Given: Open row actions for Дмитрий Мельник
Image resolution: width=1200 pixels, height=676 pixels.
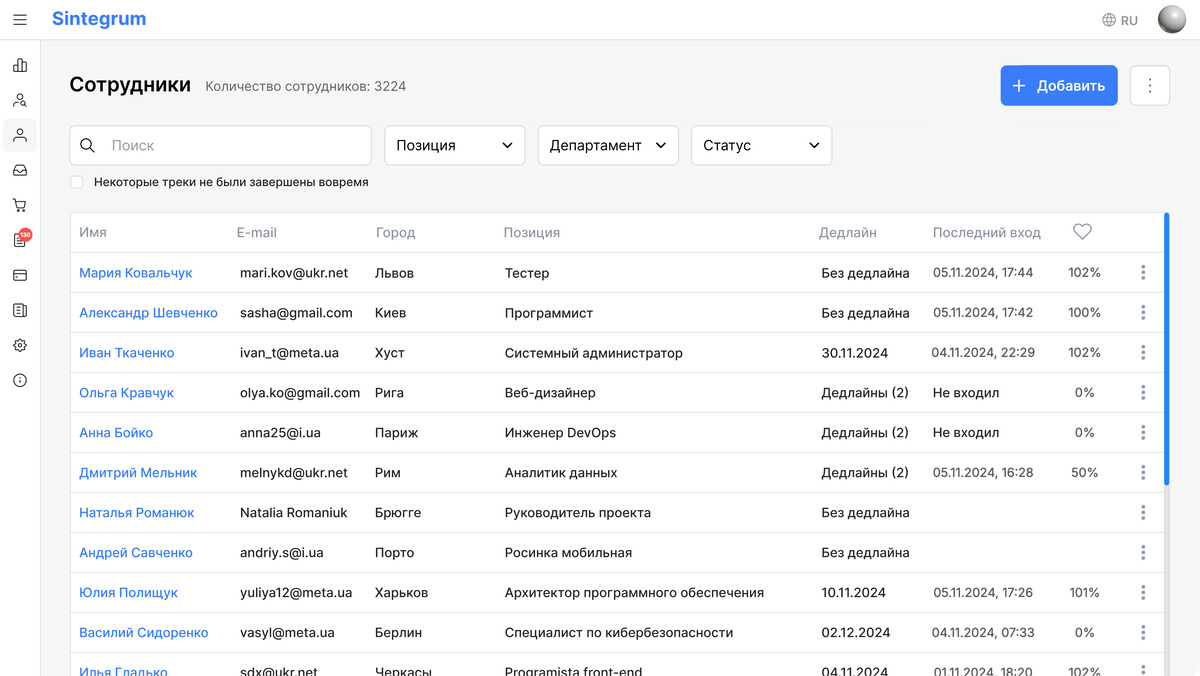Looking at the screenshot, I should point(1143,472).
